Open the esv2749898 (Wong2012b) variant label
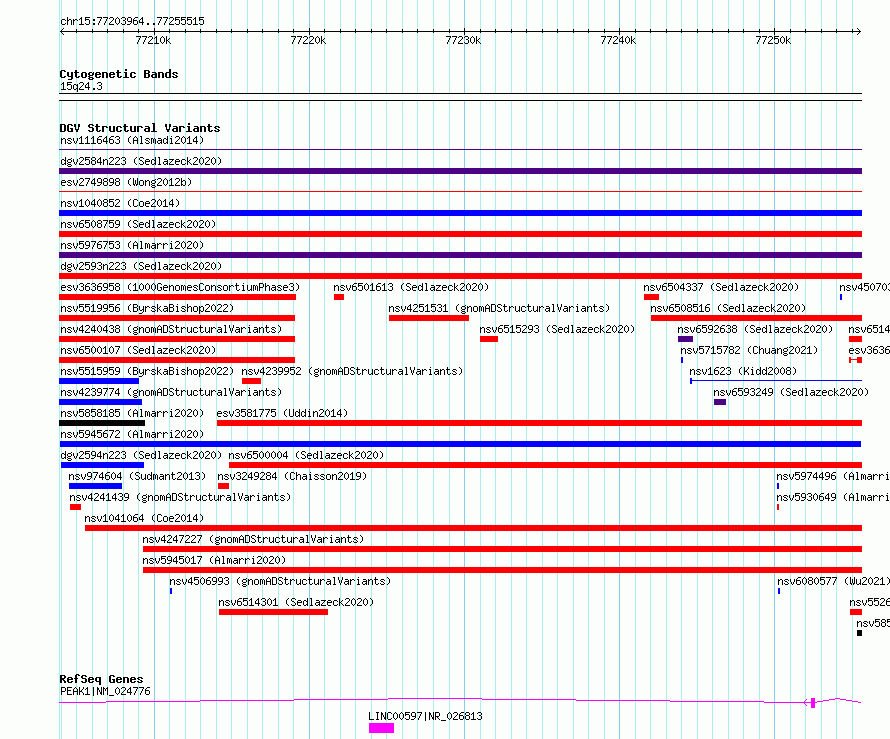 point(126,182)
